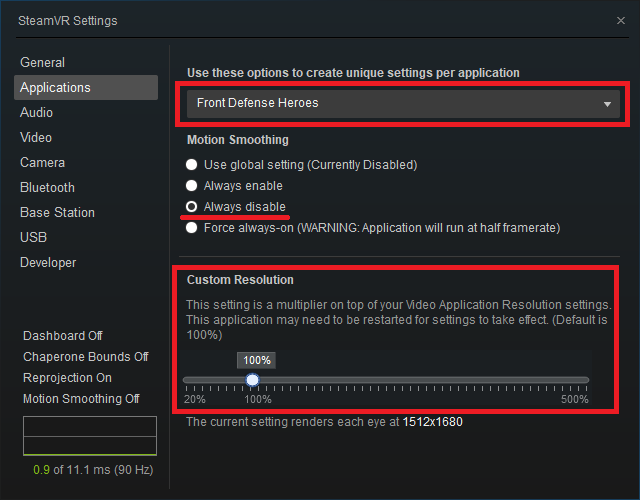This screenshot has height=500, width=640.
Task: Click the frame timing graph
Action: (90, 436)
